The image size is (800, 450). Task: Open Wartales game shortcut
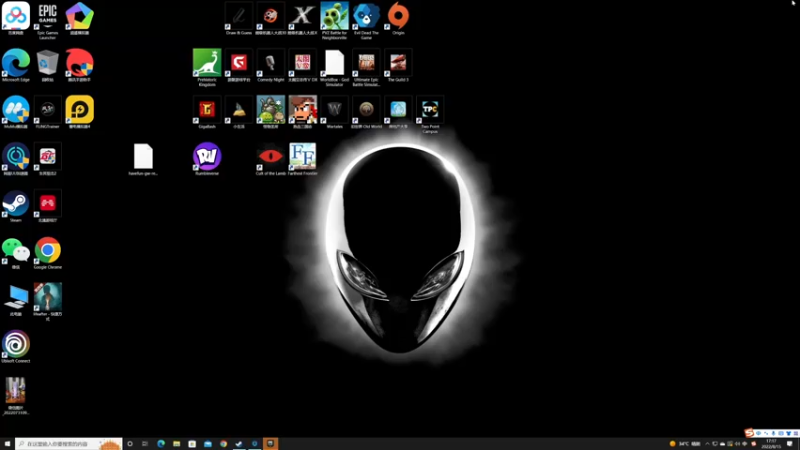coord(334,112)
